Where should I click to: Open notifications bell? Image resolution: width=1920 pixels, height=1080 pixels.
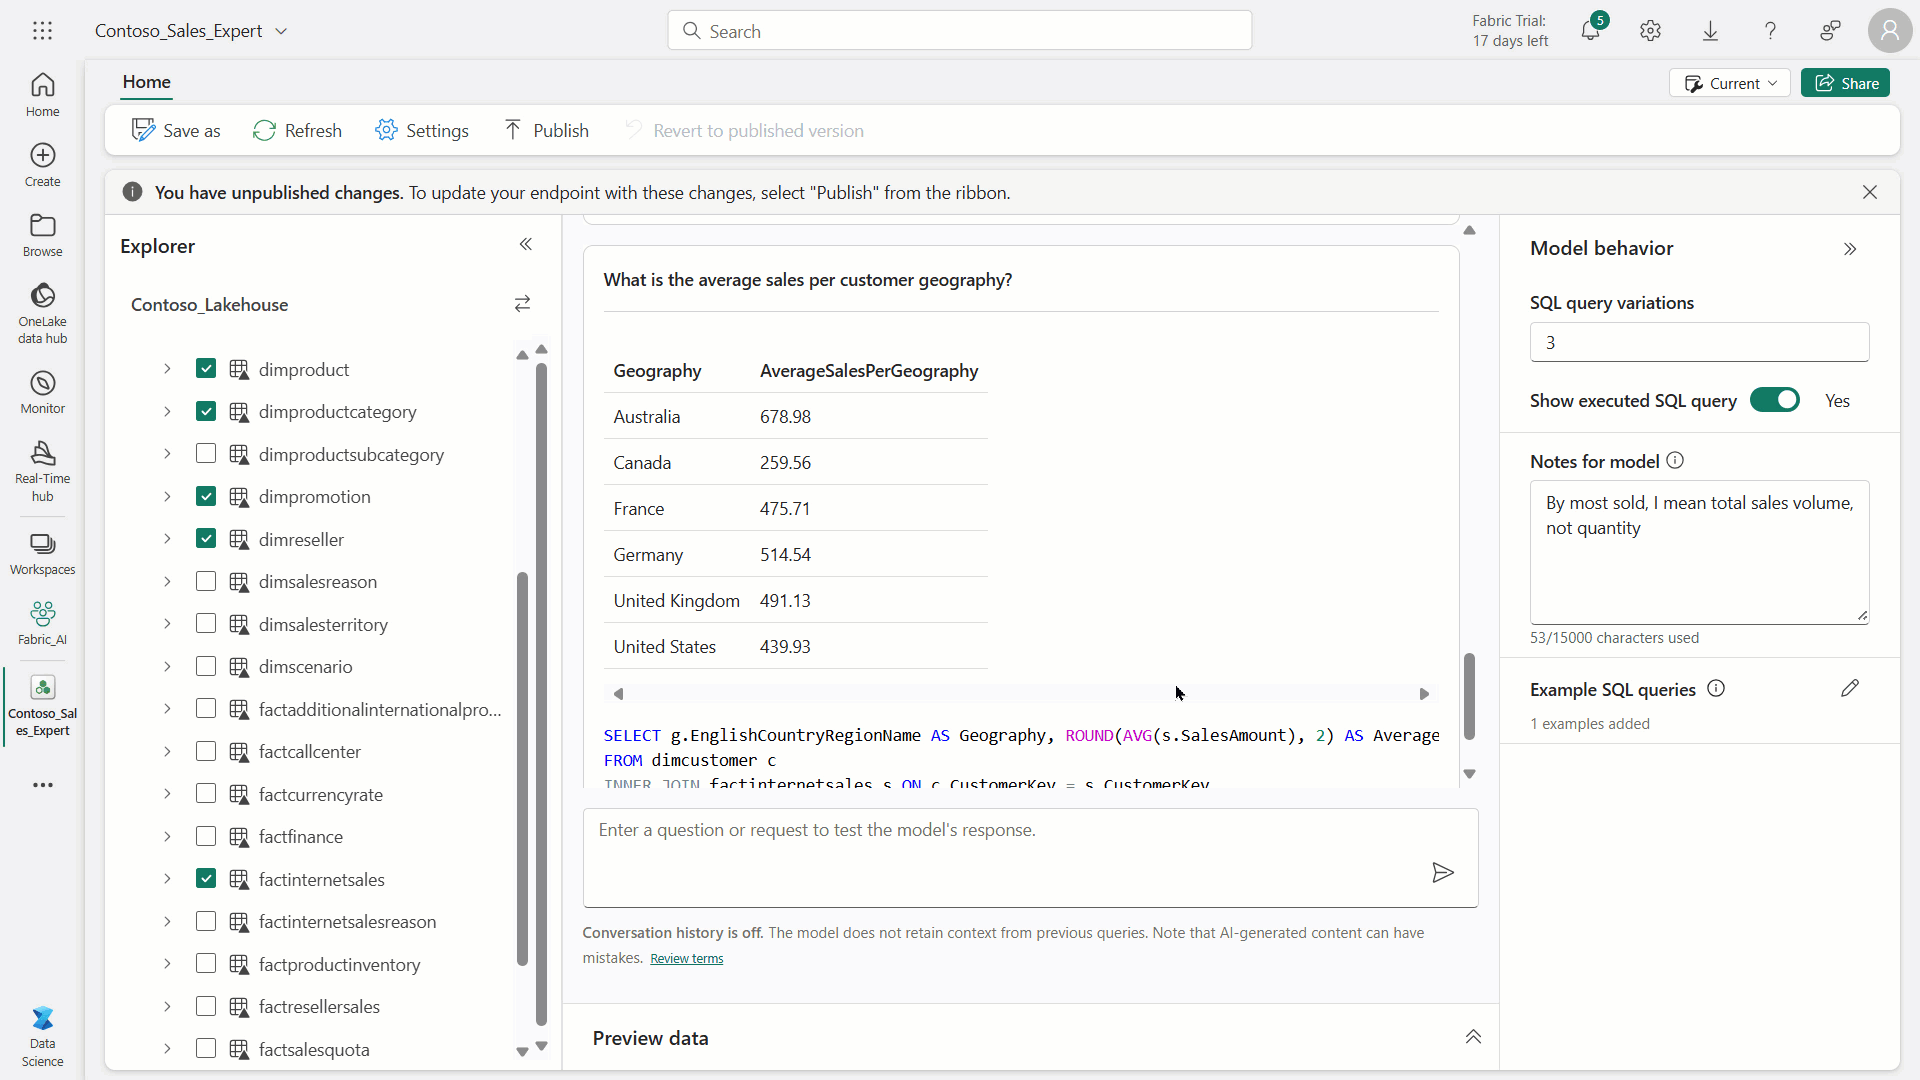tap(1590, 31)
